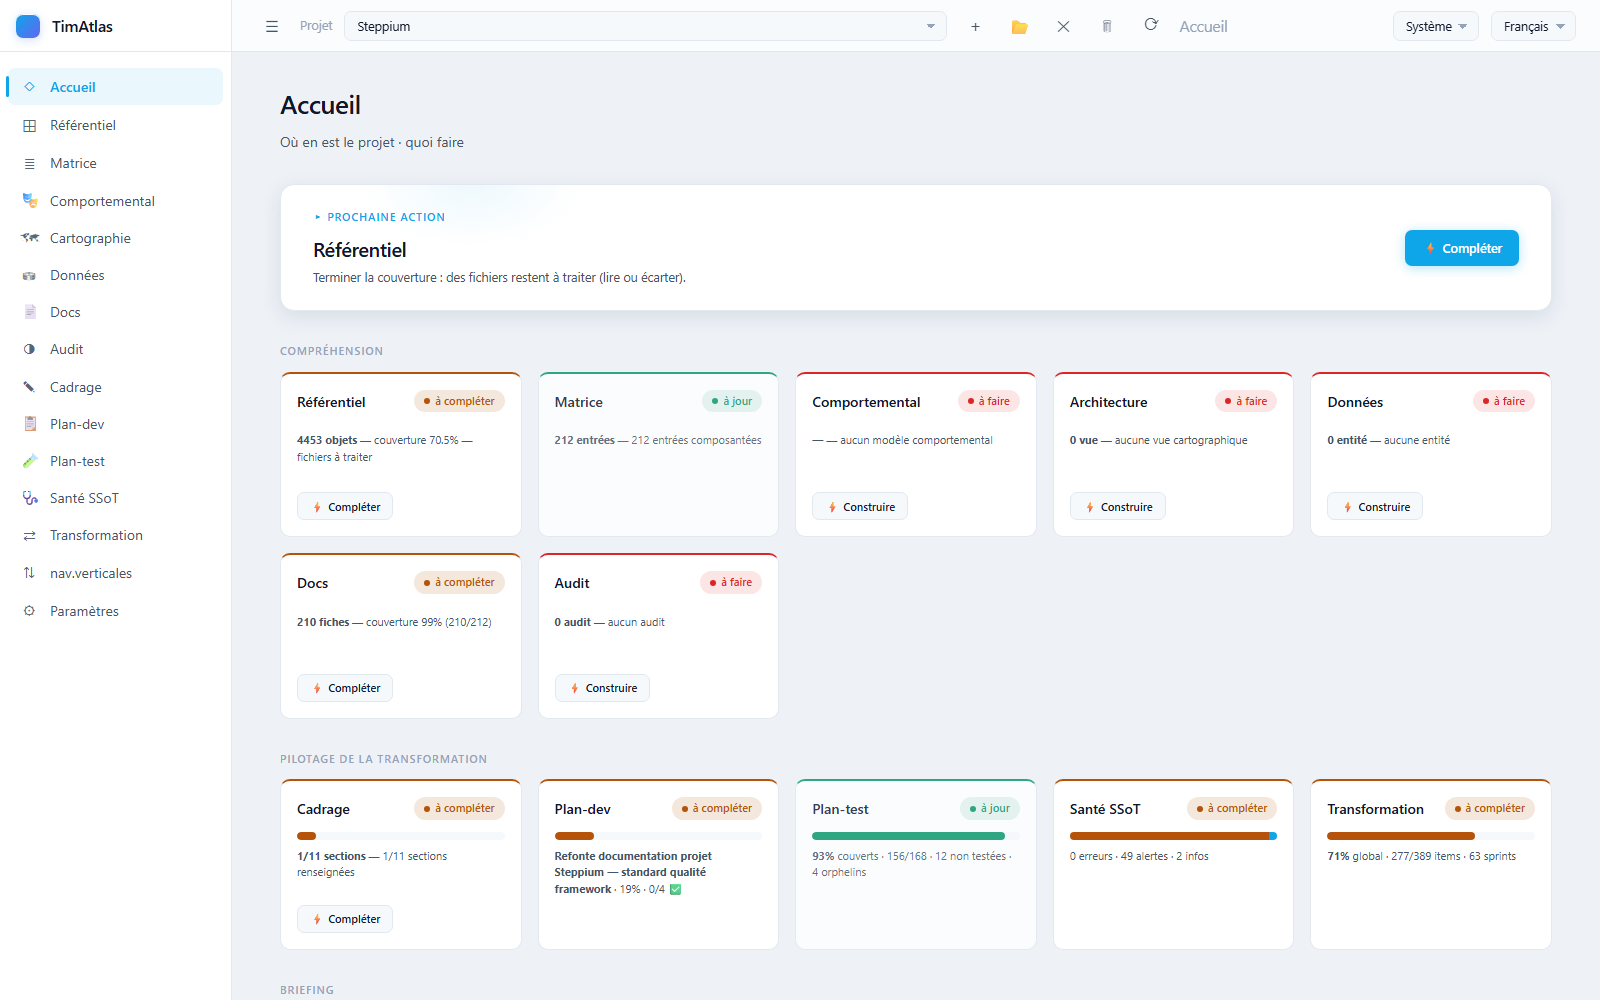This screenshot has width=1600, height=1000.
Task: Click the blue Compléter button for Prochaine action
Action: click(1462, 248)
